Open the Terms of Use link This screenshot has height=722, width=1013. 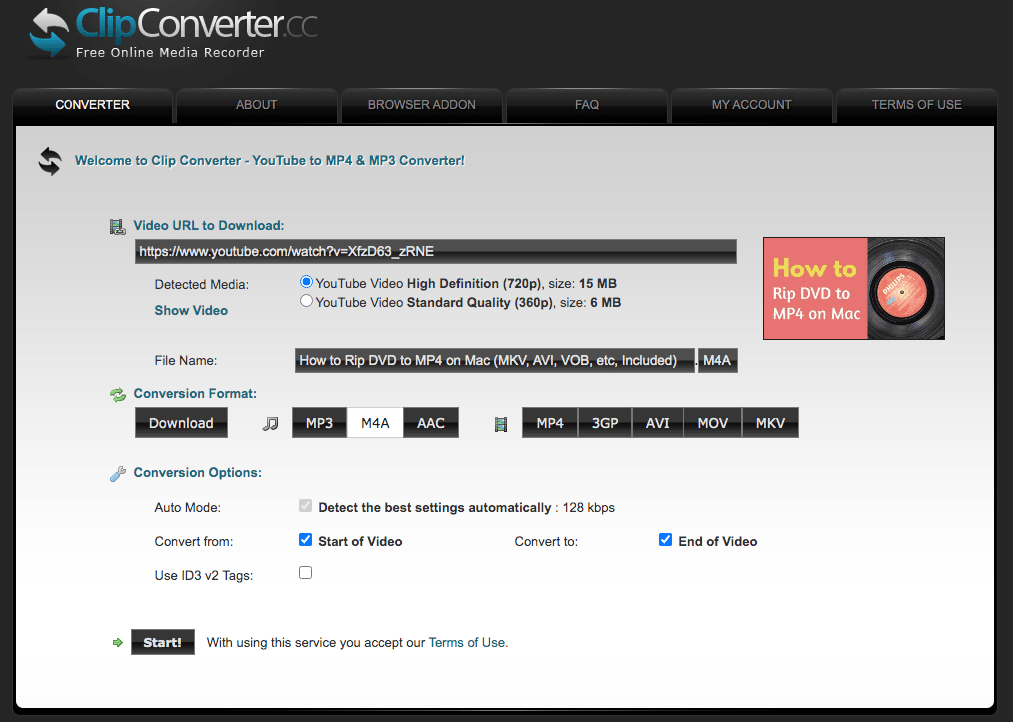click(466, 642)
